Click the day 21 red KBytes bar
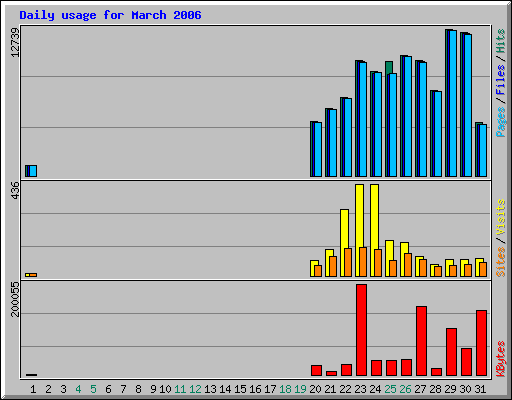The image size is (512, 400). click(331, 373)
